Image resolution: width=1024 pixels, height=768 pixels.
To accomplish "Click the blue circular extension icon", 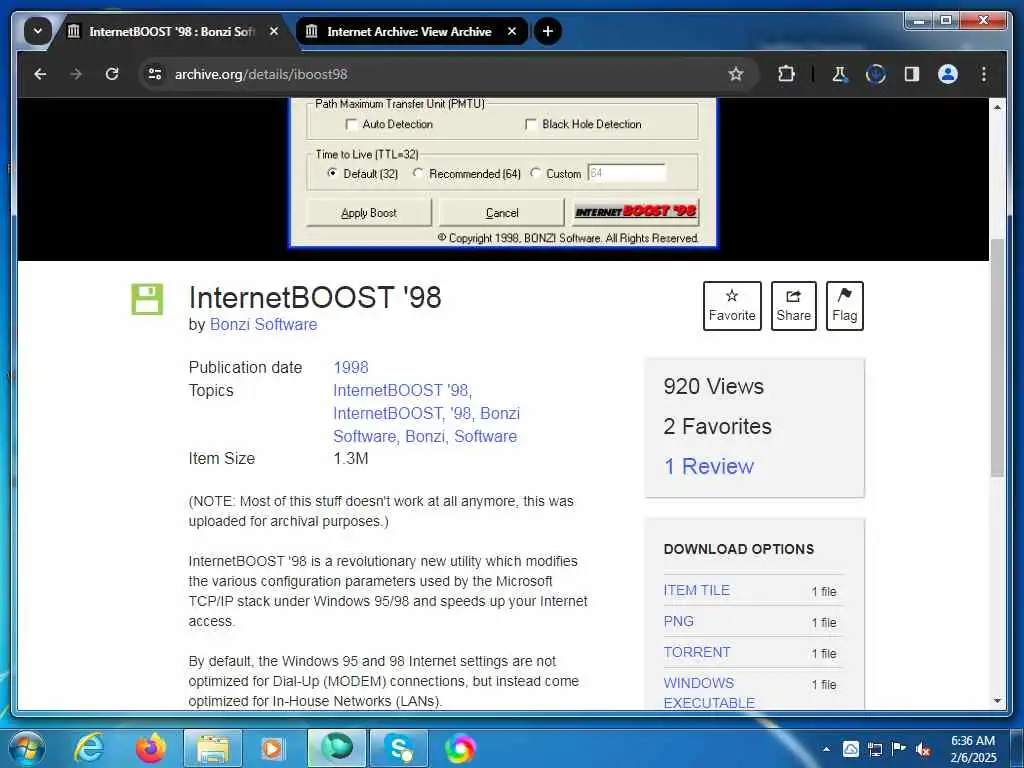I will [876, 74].
